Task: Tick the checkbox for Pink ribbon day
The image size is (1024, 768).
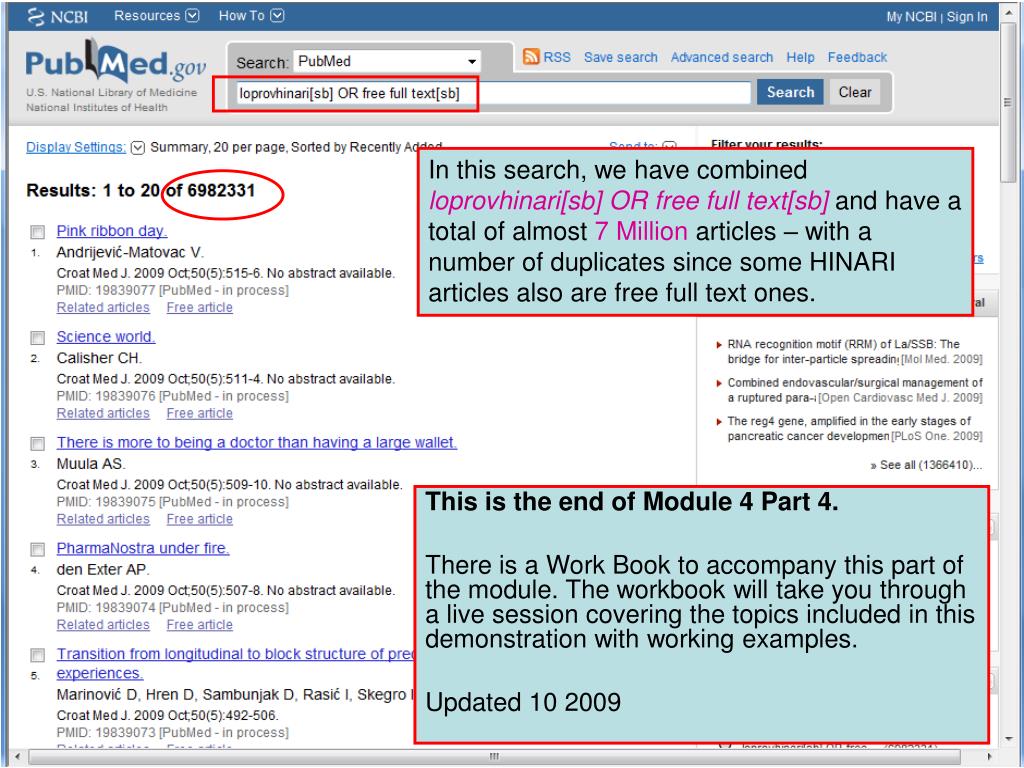Action: click(x=38, y=232)
